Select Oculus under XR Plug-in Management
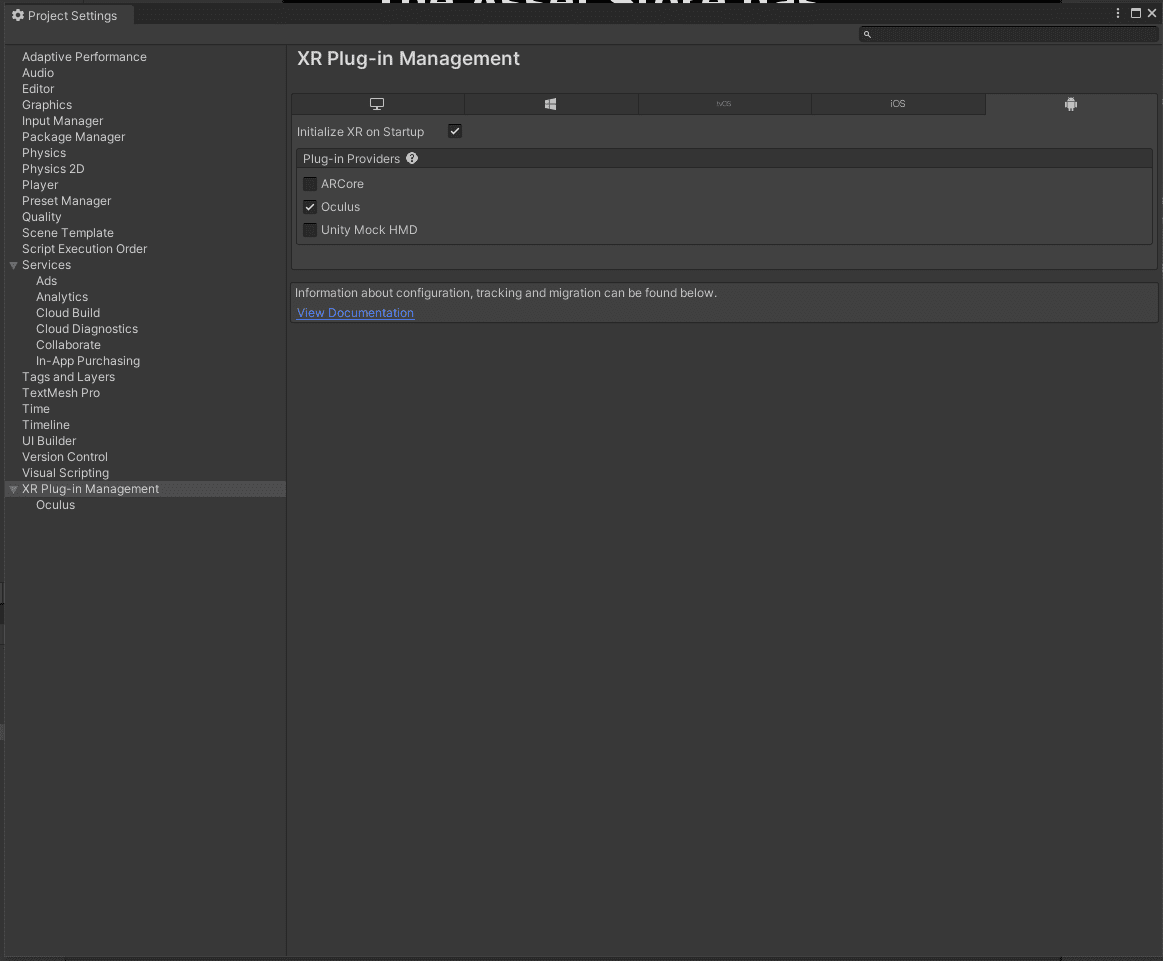The height and width of the screenshot is (961, 1163). pyautogui.click(x=55, y=505)
